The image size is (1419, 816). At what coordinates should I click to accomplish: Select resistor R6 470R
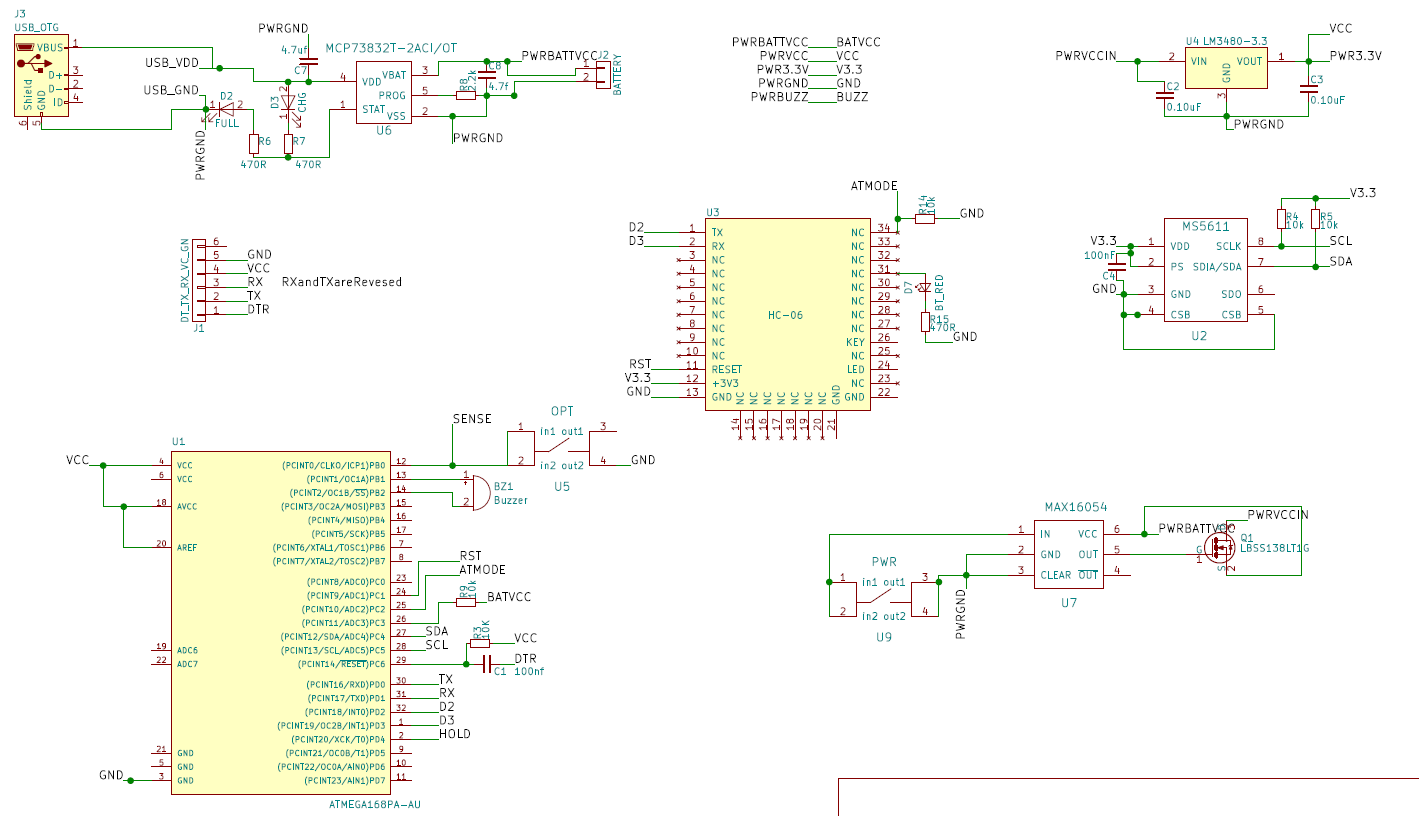coord(253,144)
